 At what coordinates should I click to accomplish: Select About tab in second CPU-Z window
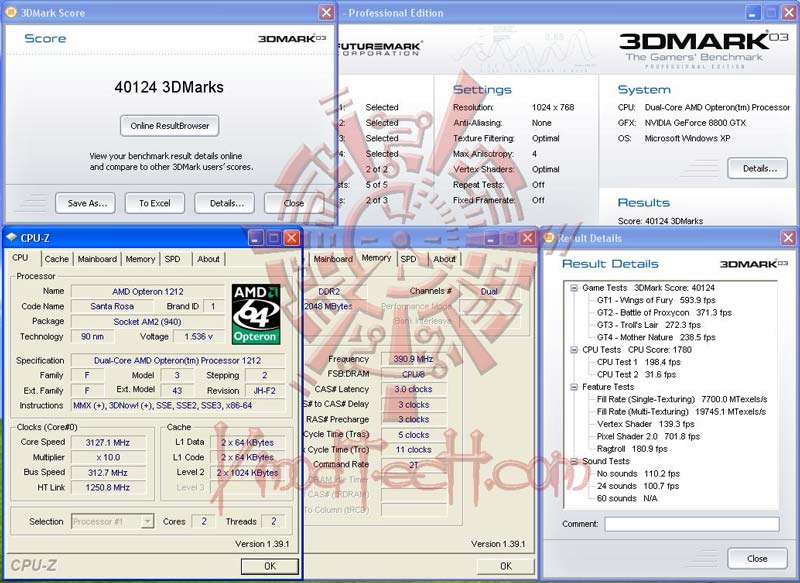[x=444, y=259]
